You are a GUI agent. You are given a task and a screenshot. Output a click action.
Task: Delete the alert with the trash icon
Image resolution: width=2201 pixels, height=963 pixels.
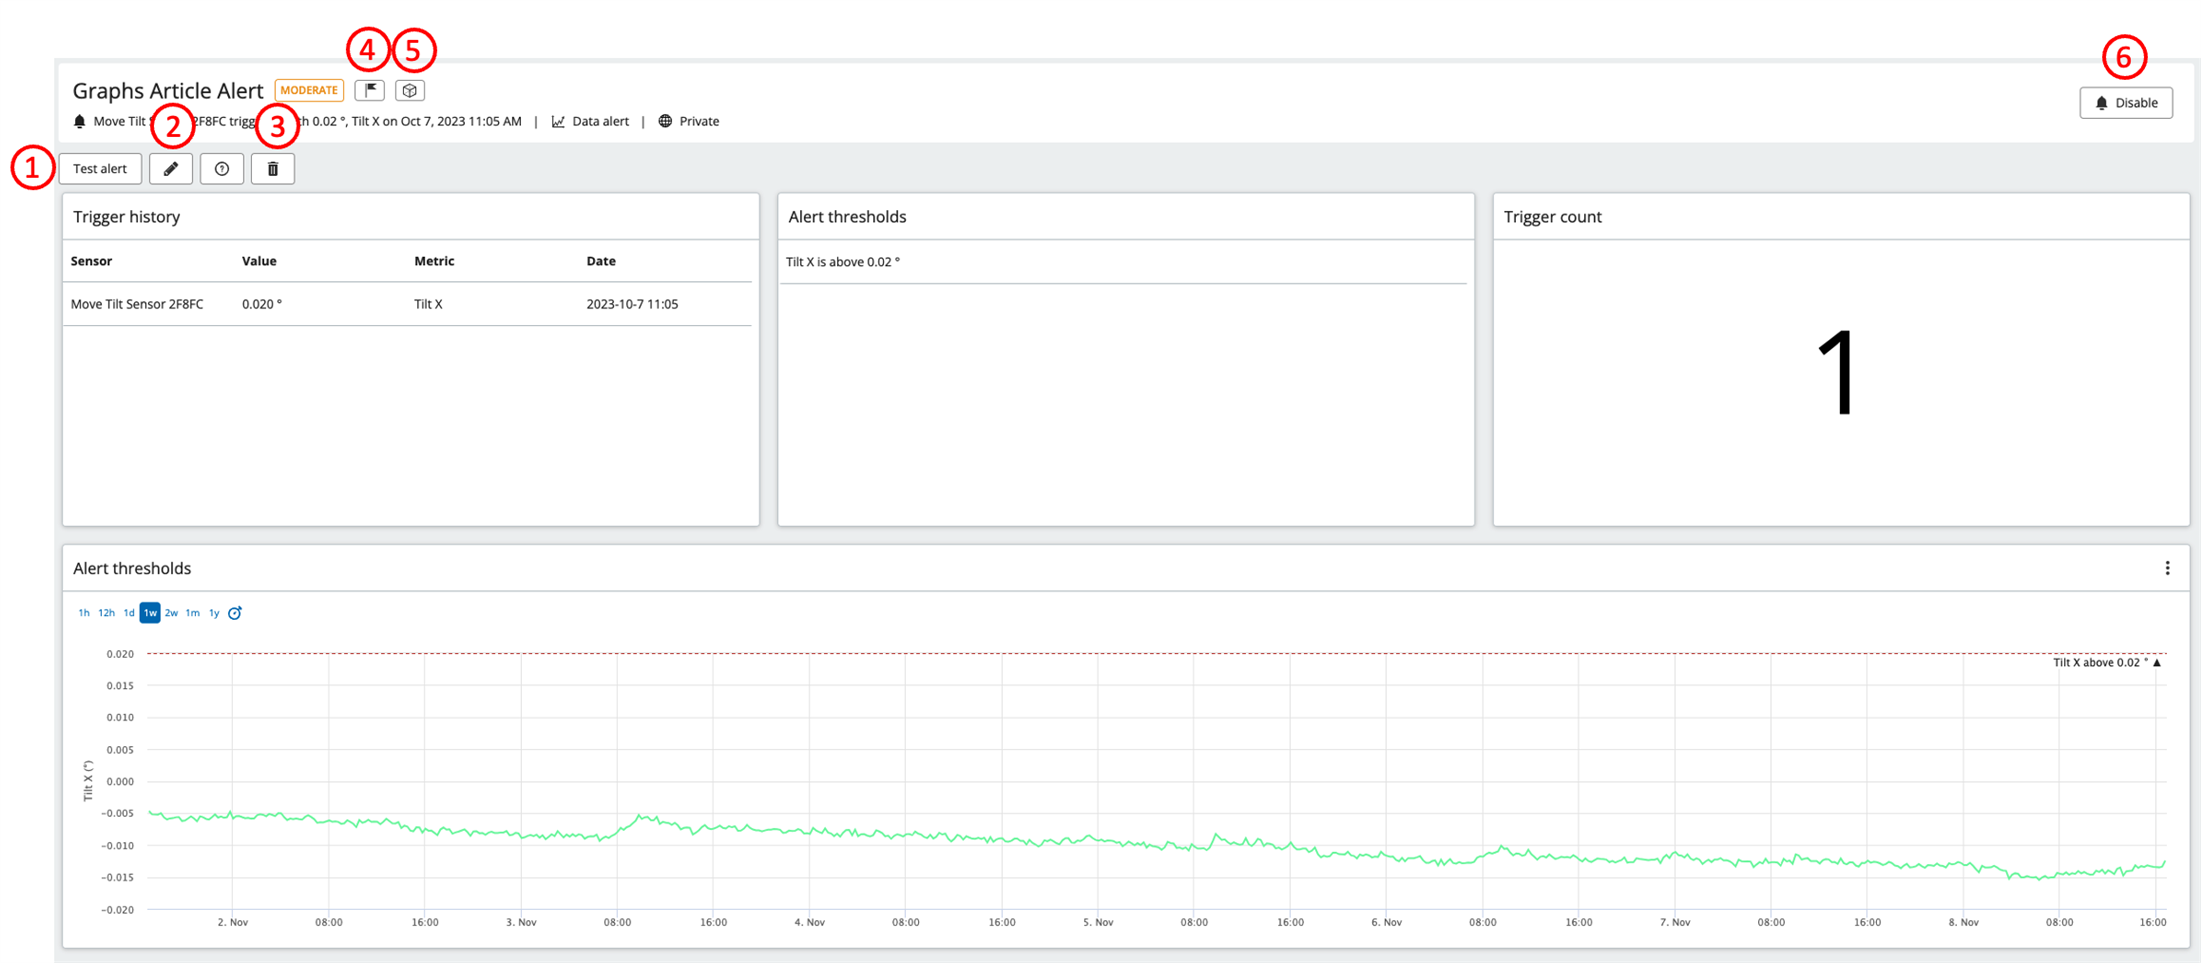pyautogui.click(x=272, y=168)
